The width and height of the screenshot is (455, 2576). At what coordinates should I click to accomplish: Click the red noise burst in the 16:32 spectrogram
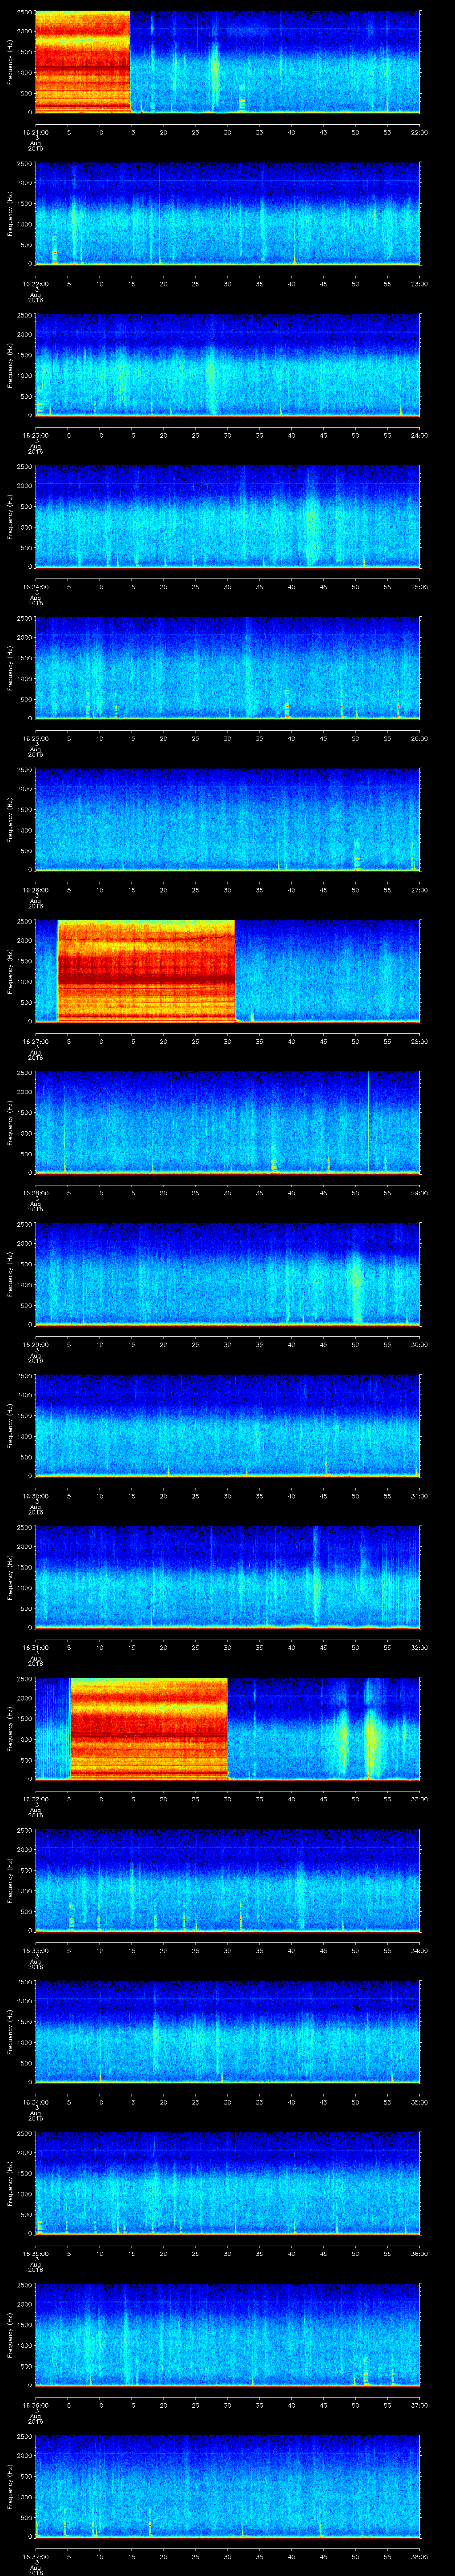pos(149,1728)
